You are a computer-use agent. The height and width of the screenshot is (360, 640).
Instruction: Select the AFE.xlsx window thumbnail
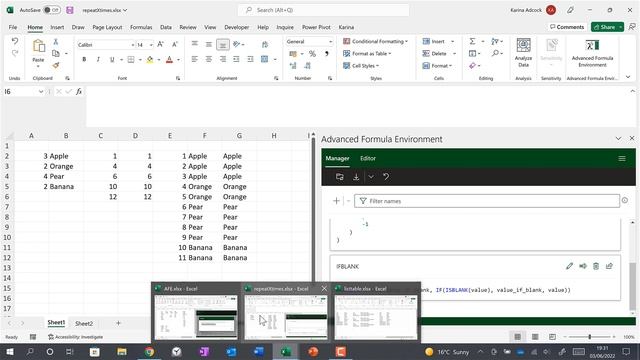(196, 313)
